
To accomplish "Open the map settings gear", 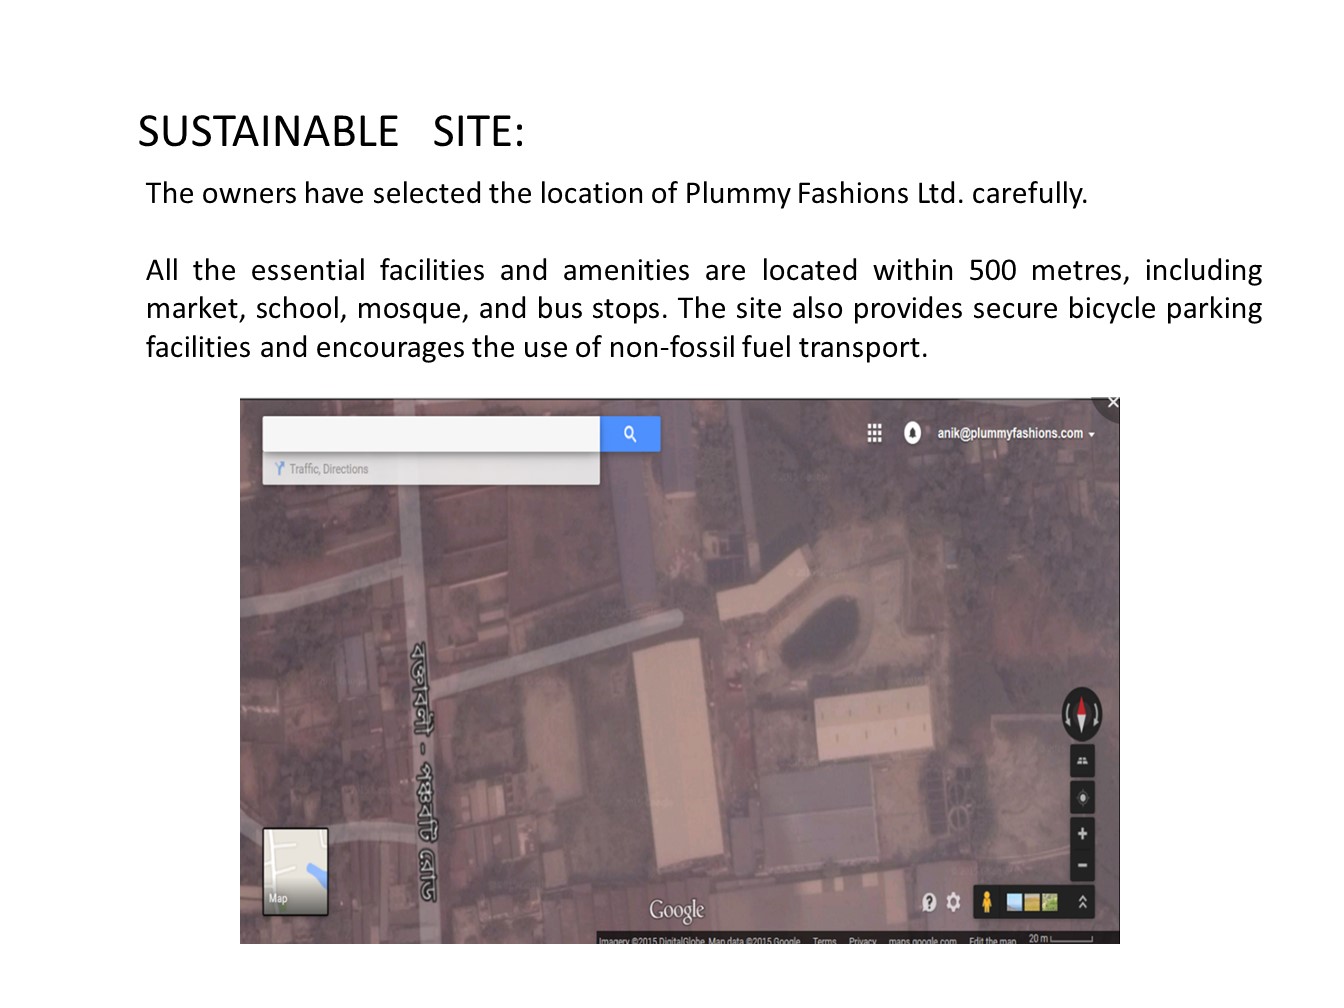I will [953, 902].
